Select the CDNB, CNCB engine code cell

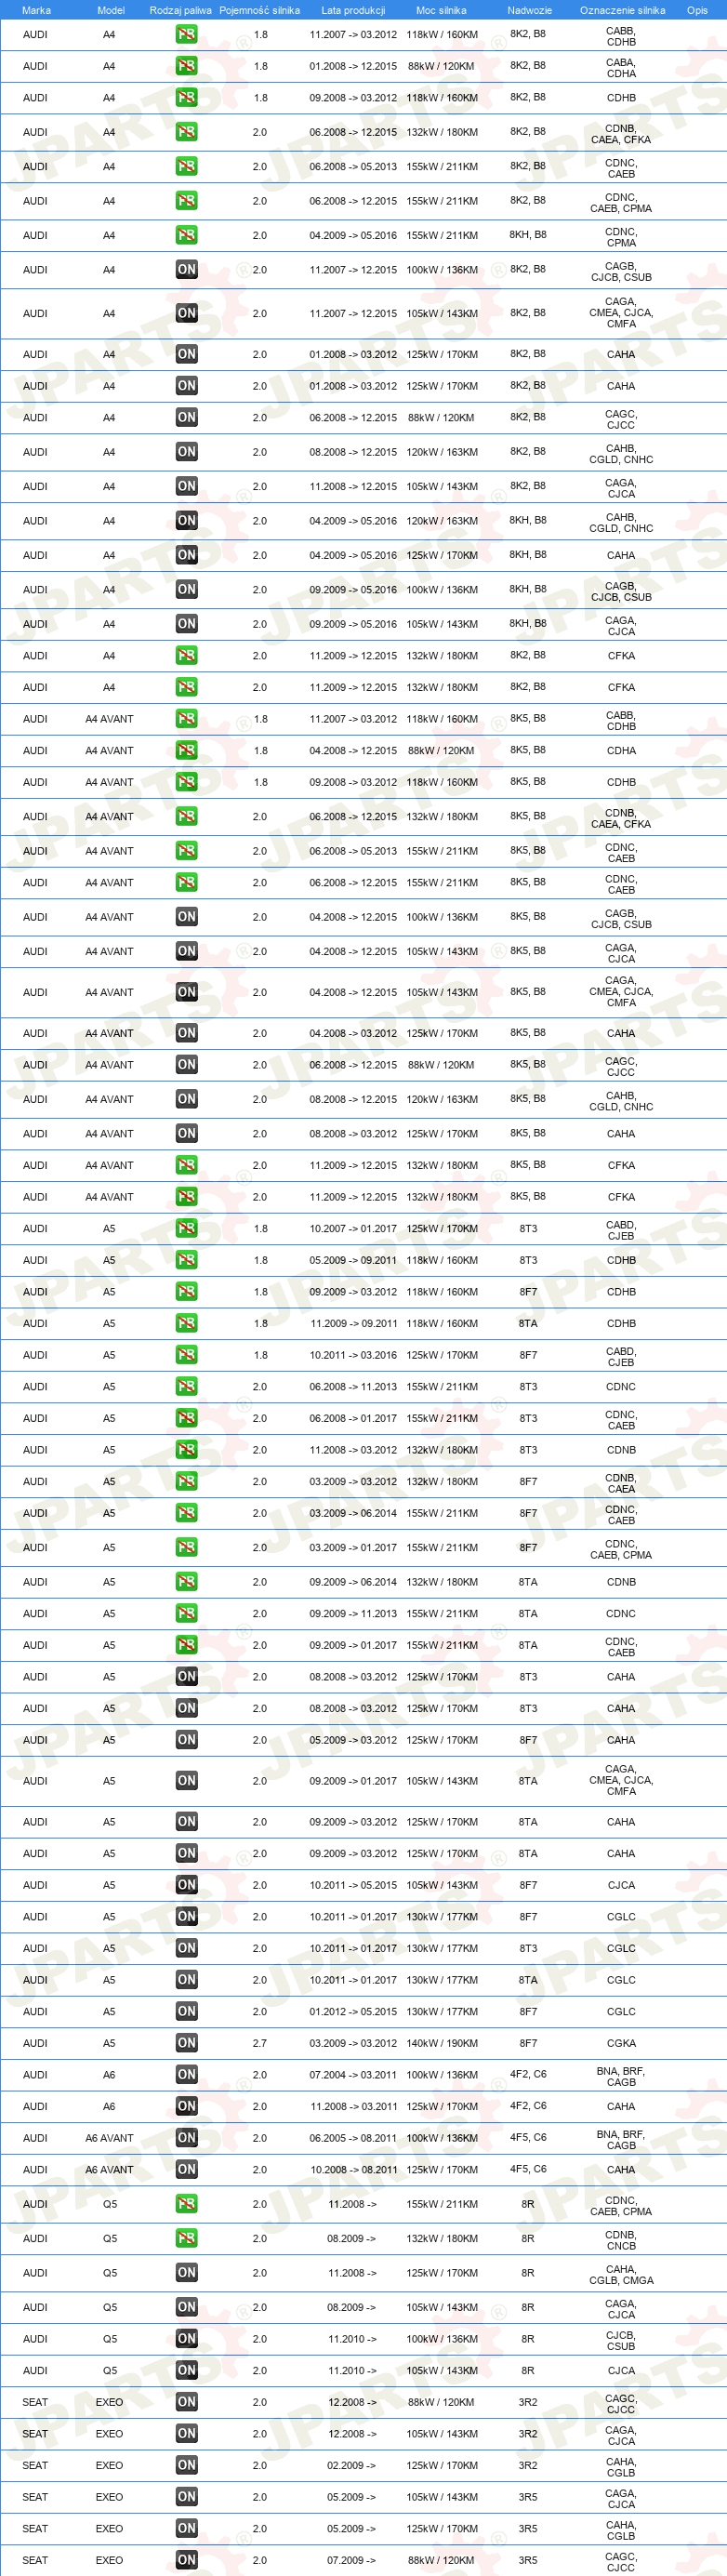[621, 2239]
